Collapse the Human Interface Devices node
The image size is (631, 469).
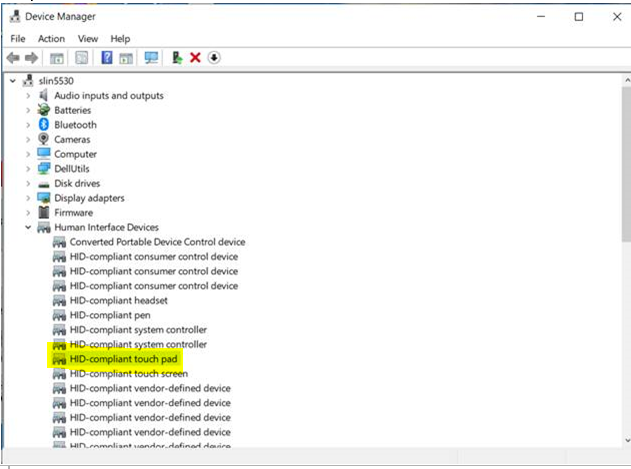tap(28, 227)
